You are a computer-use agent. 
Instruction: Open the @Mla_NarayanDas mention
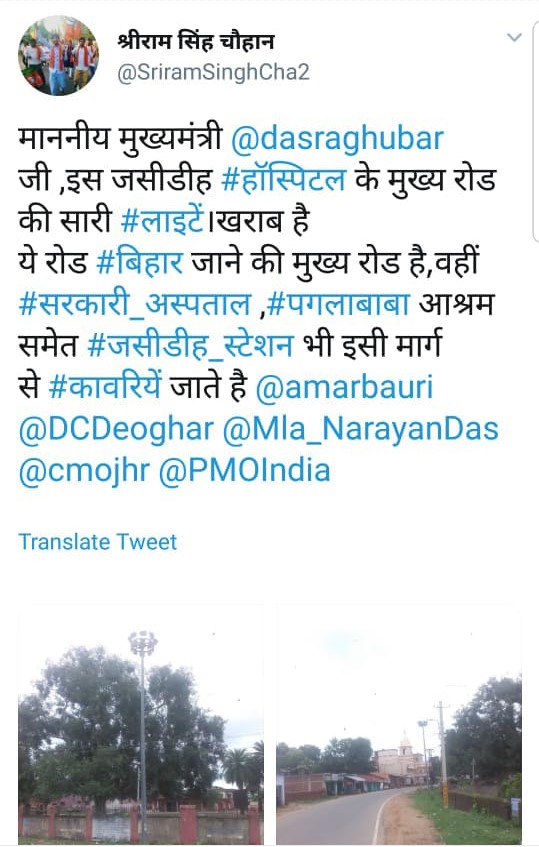[361, 428]
